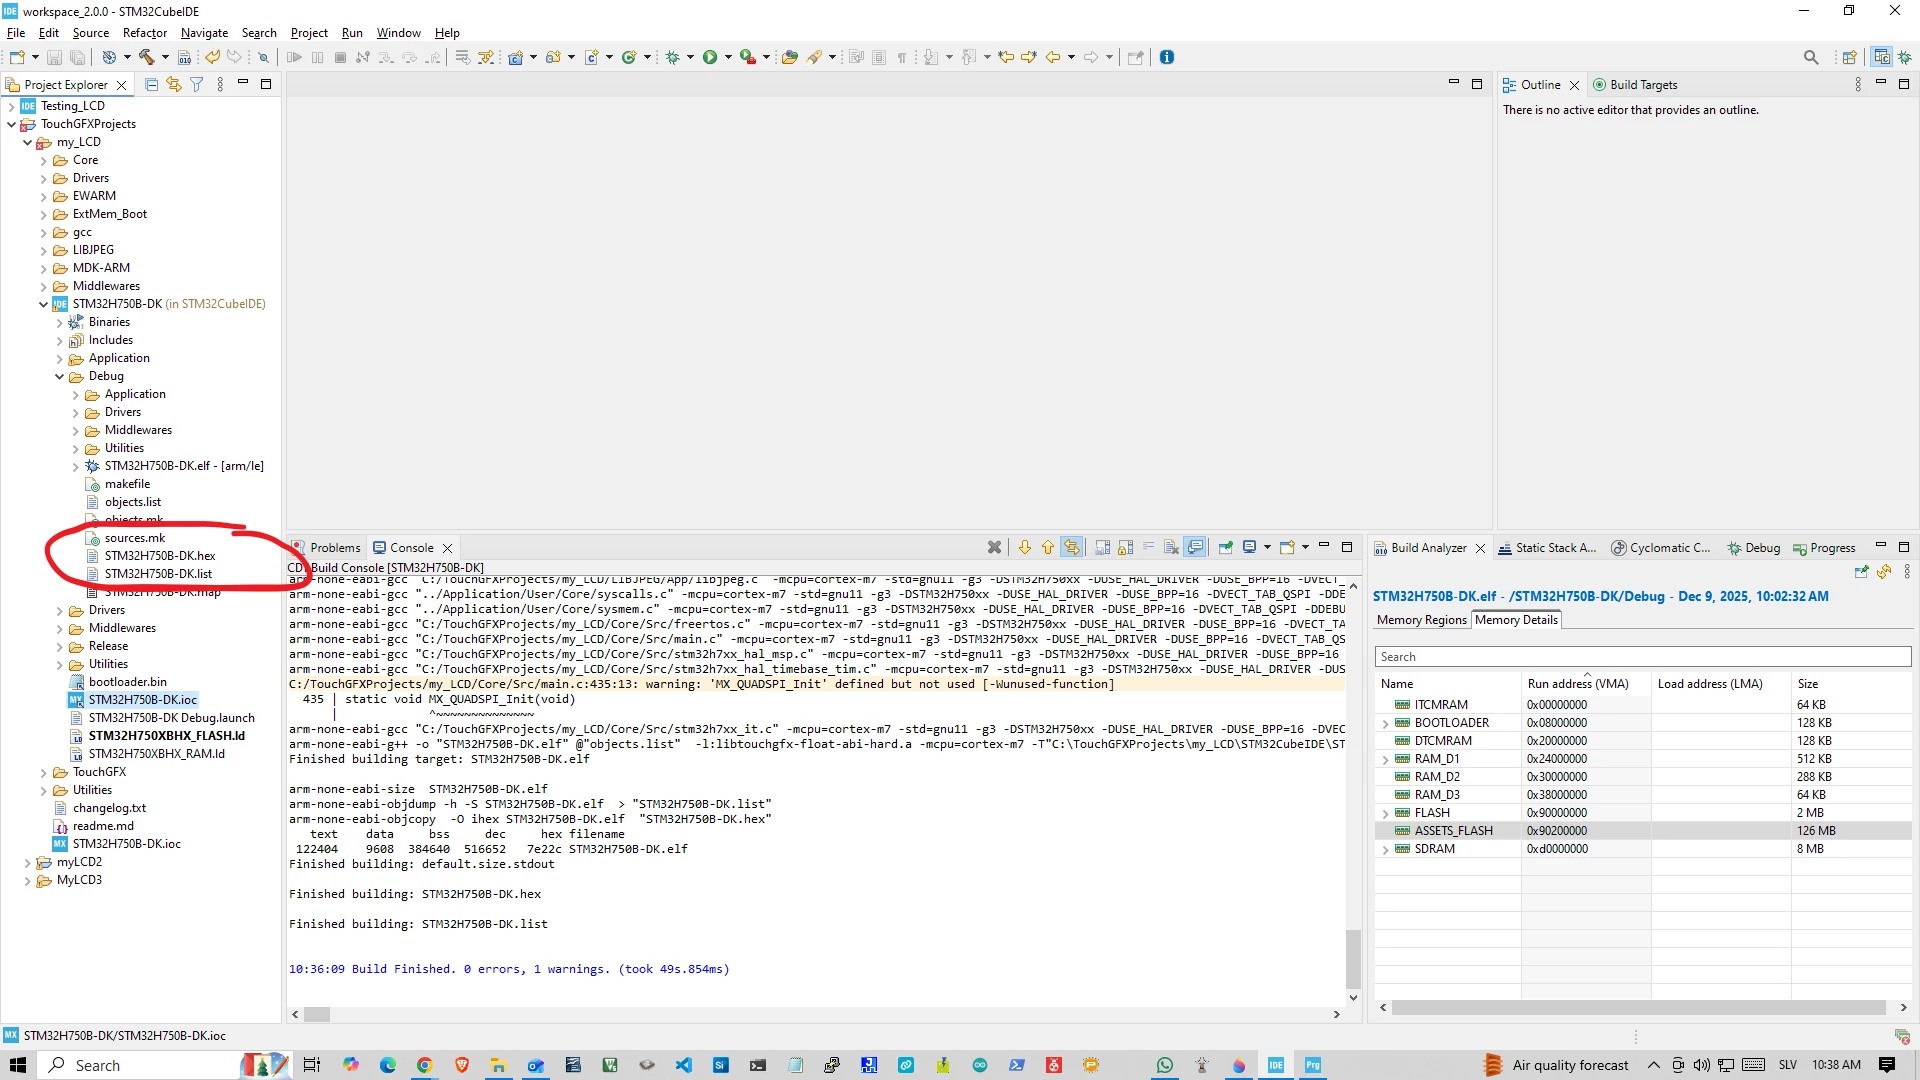Switch to Static Stack Analyzer tab

coord(1548,548)
